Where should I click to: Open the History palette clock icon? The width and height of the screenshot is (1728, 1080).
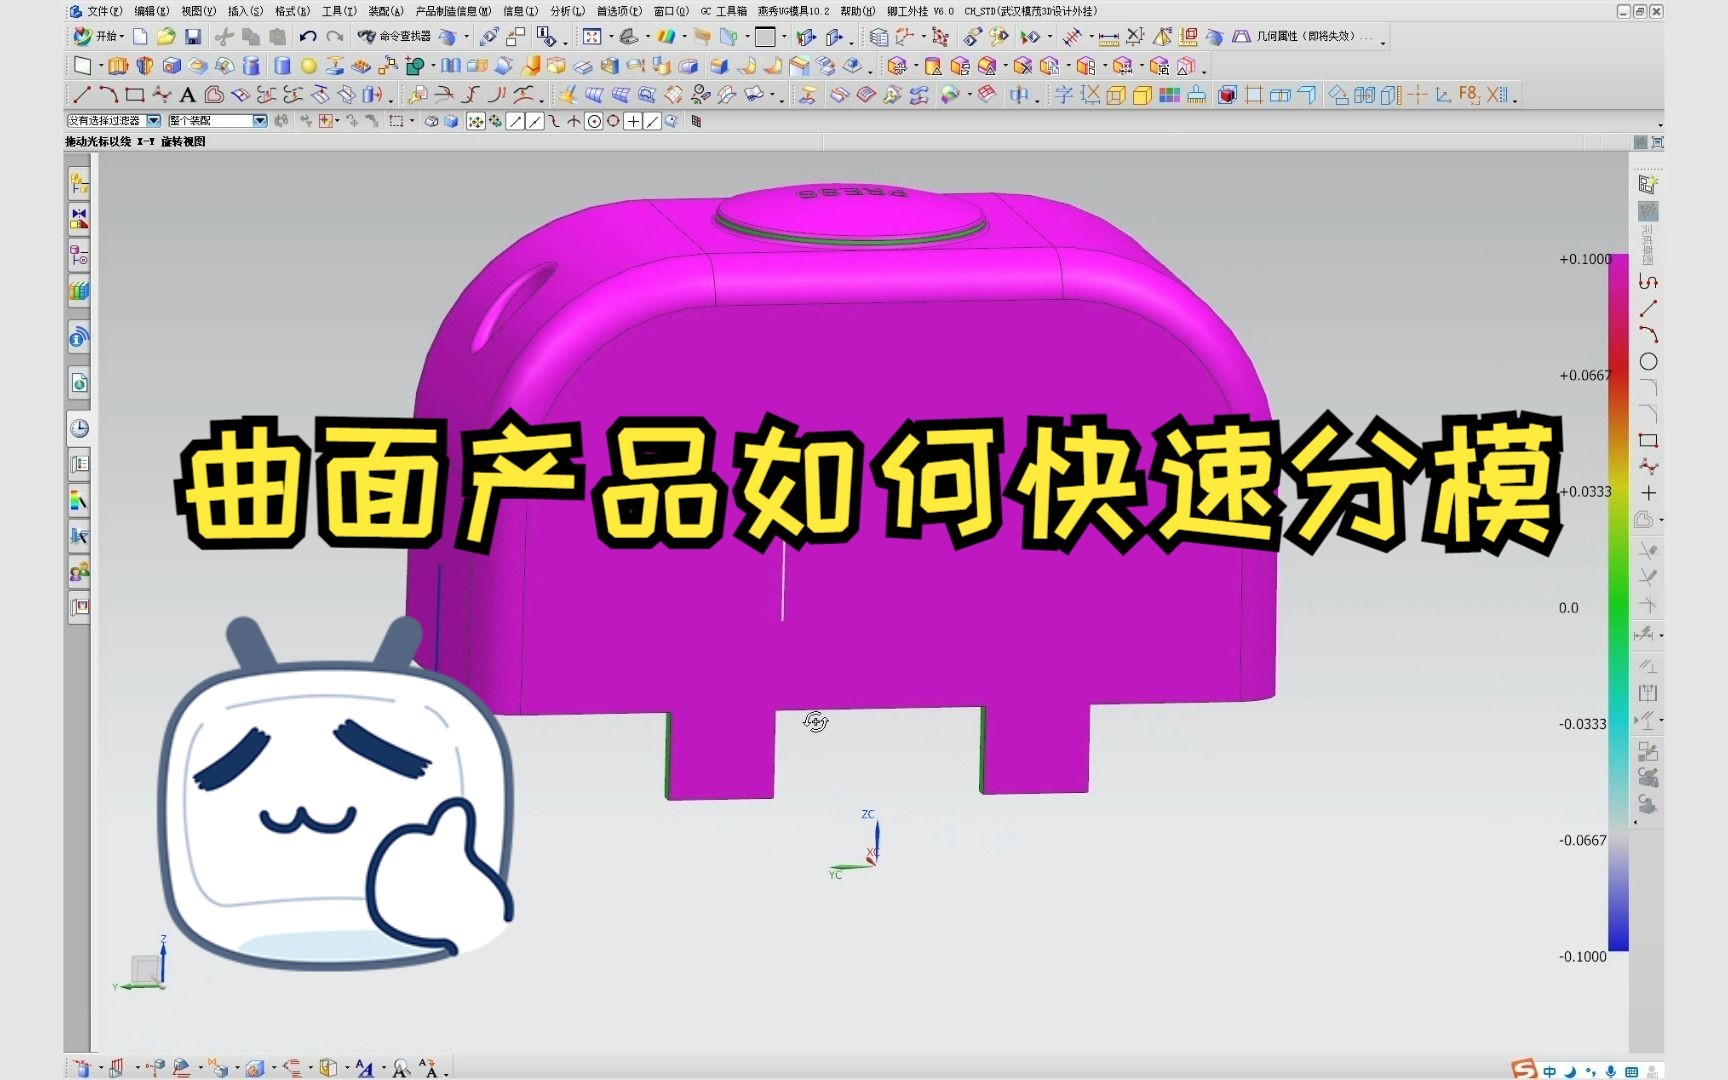[80, 428]
